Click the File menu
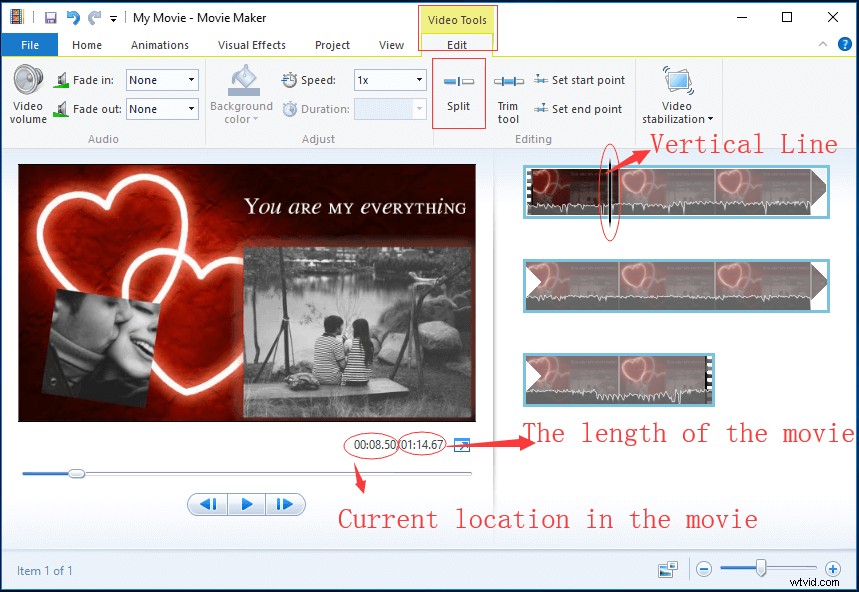The height and width of the screenshot is (592, 859). tap(29, 45)
